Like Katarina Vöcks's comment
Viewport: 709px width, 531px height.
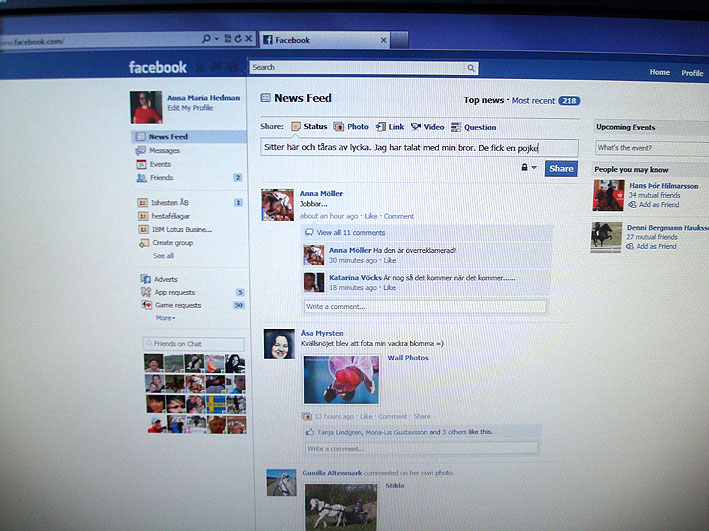point(389,288)
